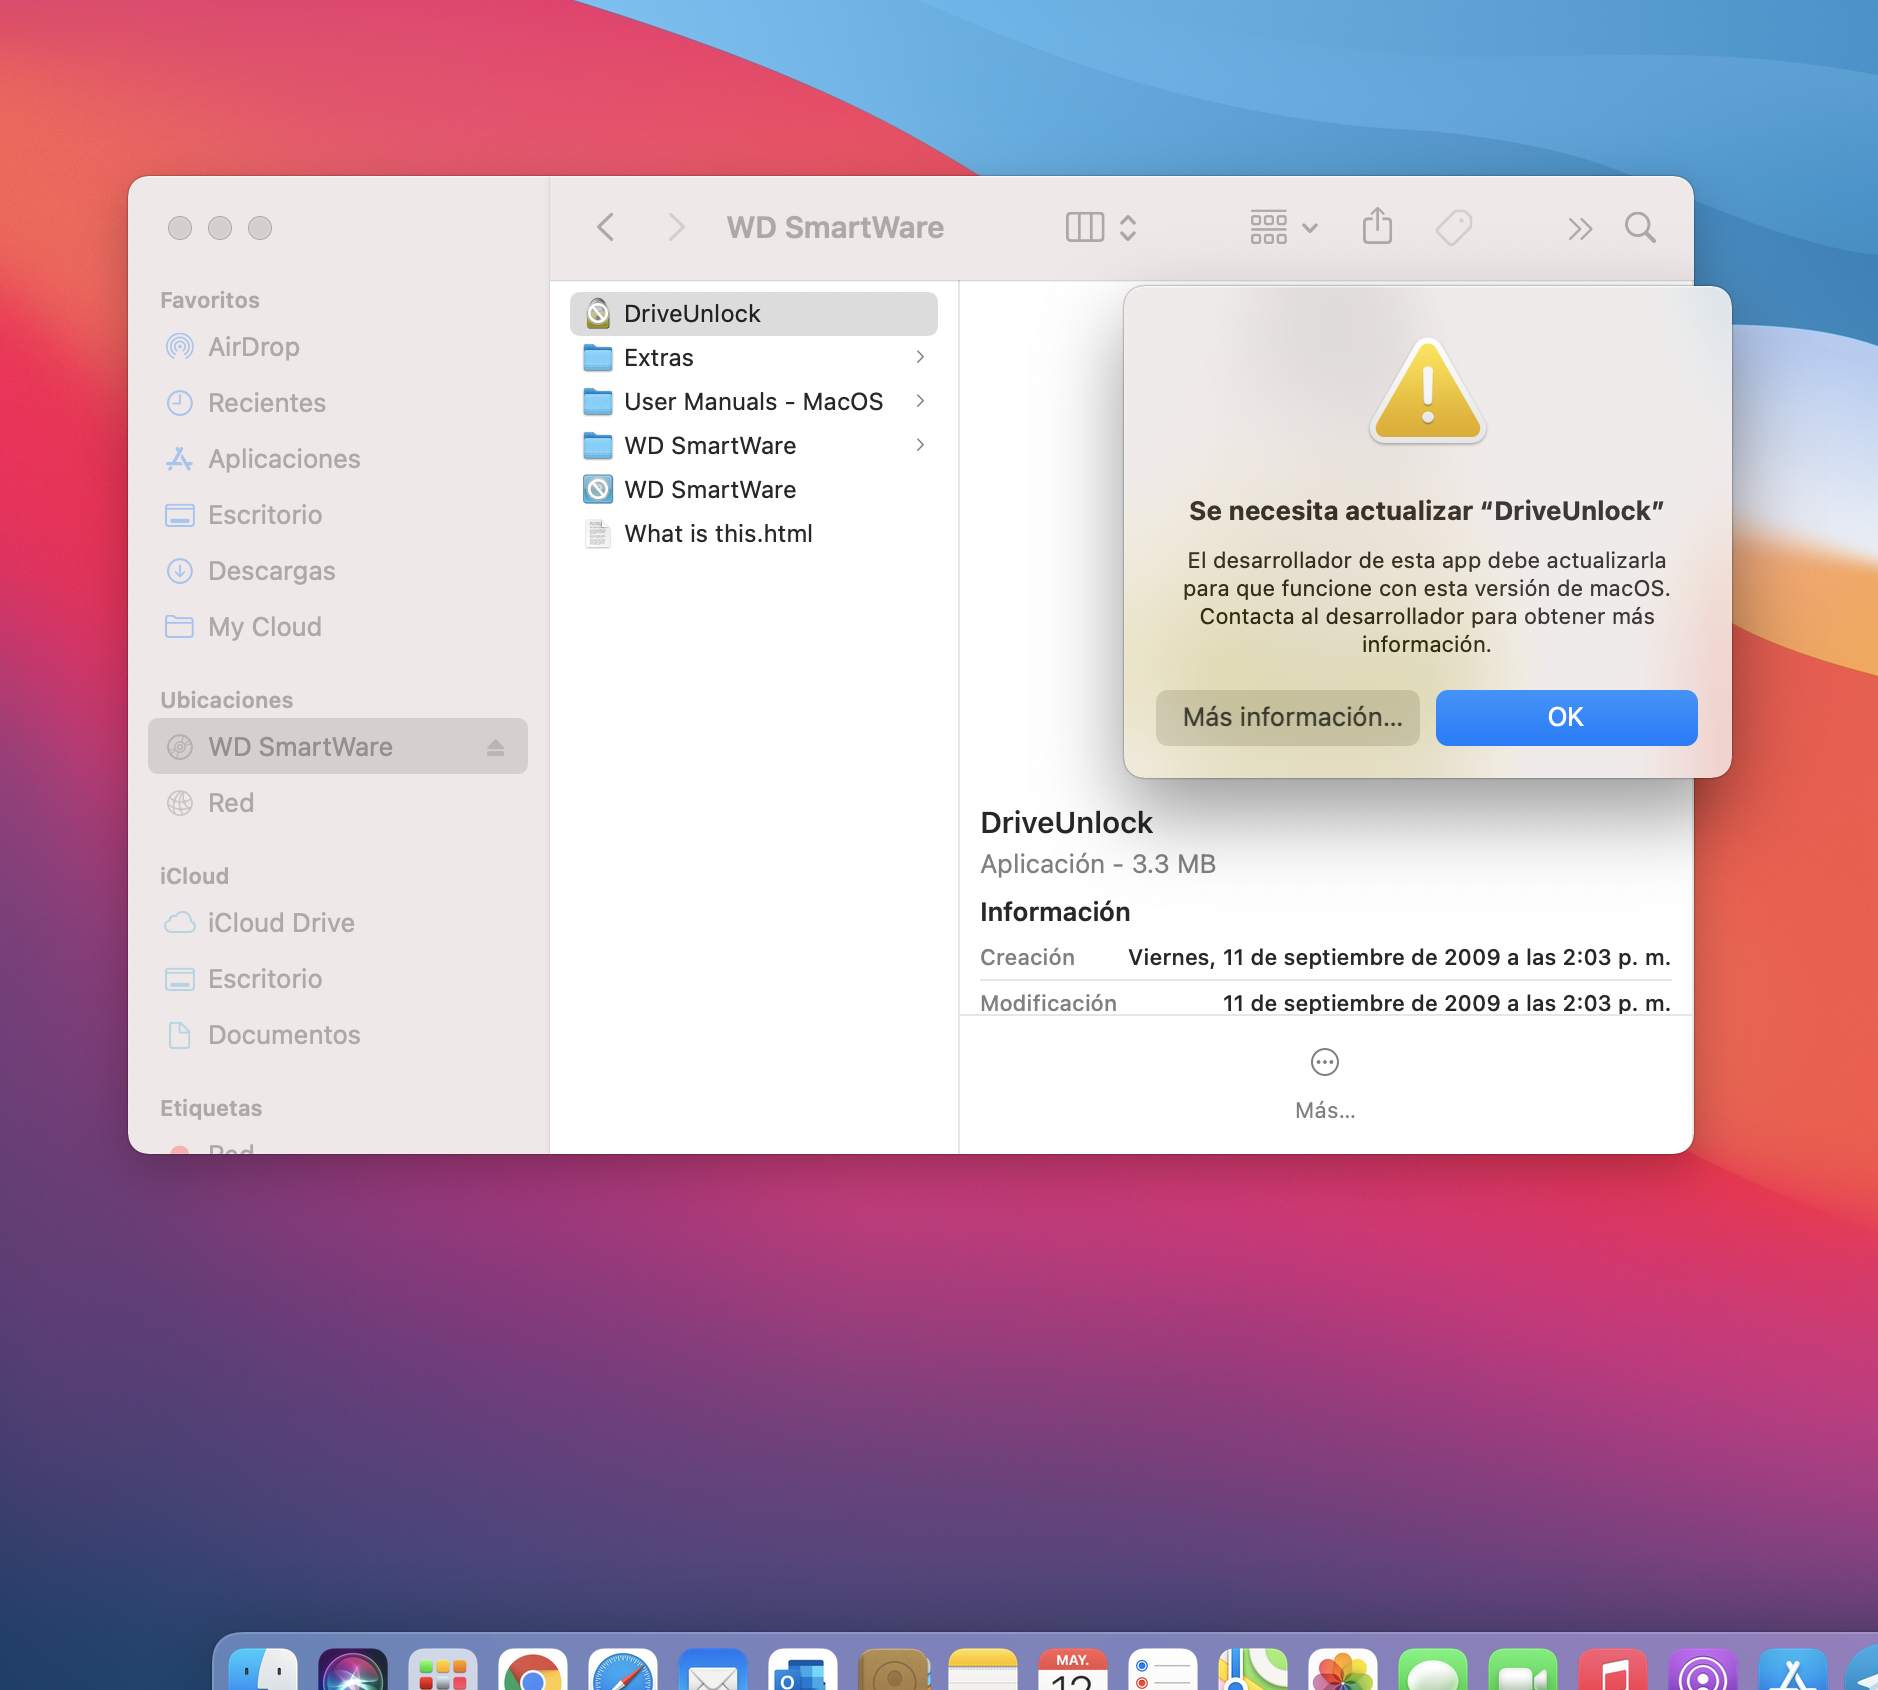Click the Creación date value in preview
The image size is (1878, 1690).
1399,957
